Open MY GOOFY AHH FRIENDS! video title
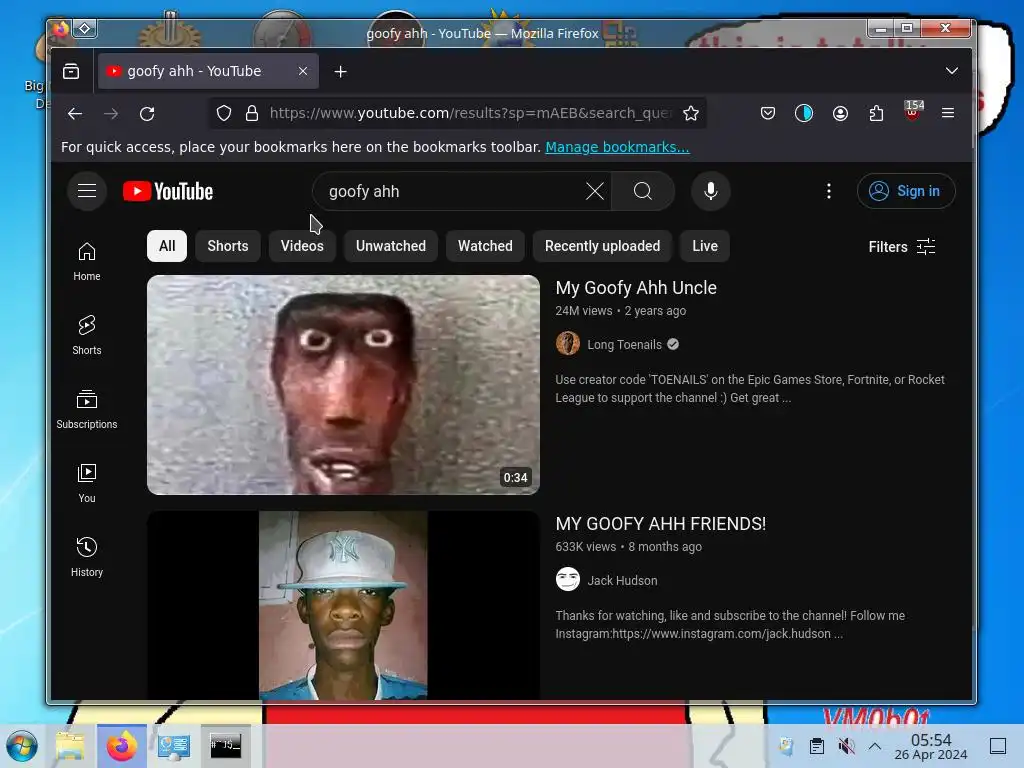Viewport: 1024px width, 768px height. click(661, 524)
